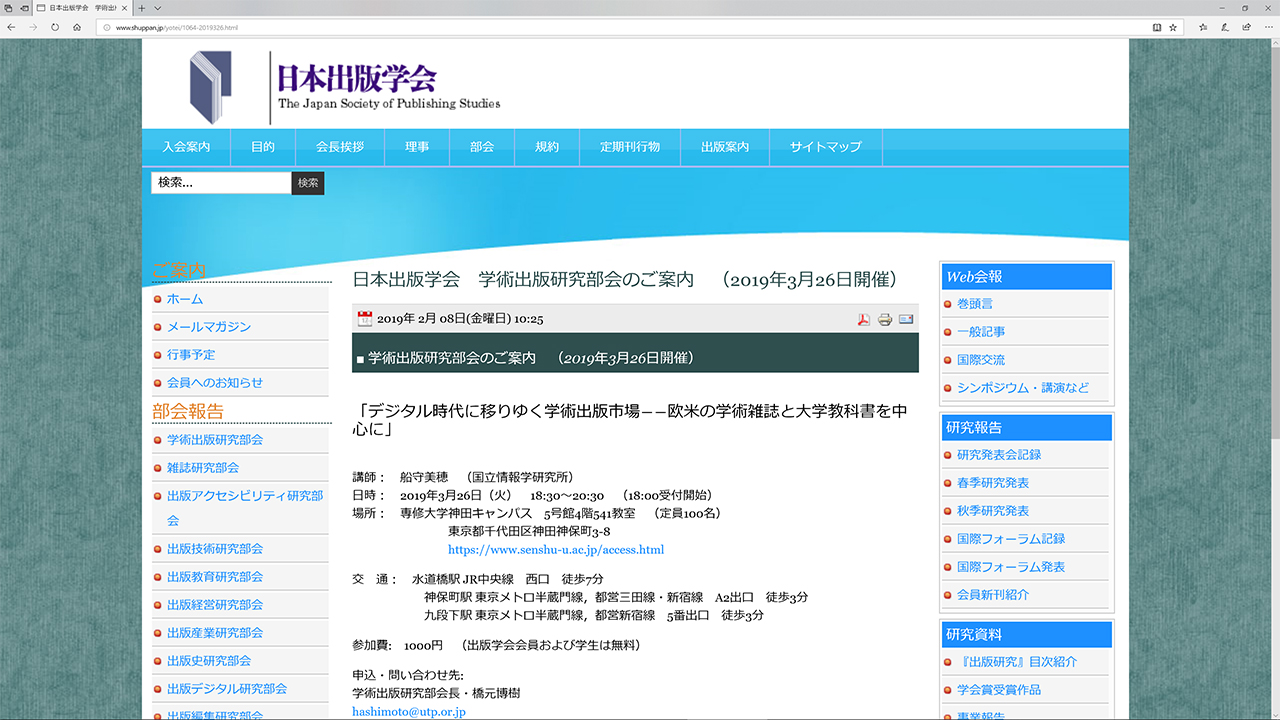The width and height of the screenshot is (1280, 720).
Task: Open the 目的 navigation menu item
Action: [263, 147]
